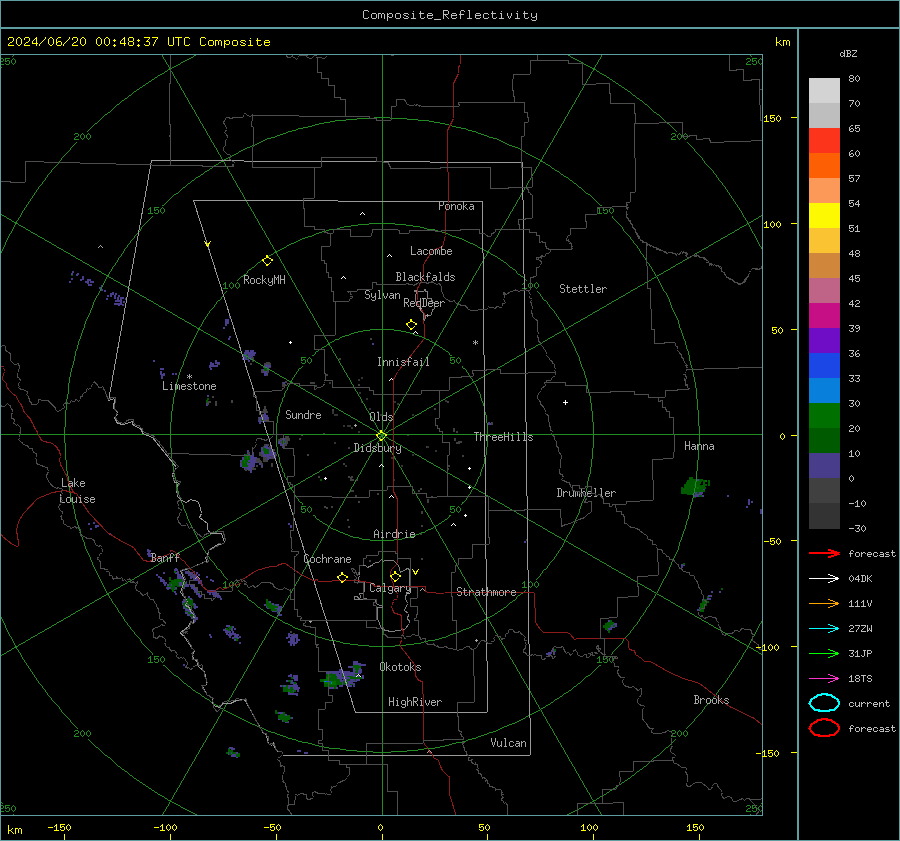Click yellow diamond marker below RedDeer
Screen dimensions: 900x841
point(411,325)
